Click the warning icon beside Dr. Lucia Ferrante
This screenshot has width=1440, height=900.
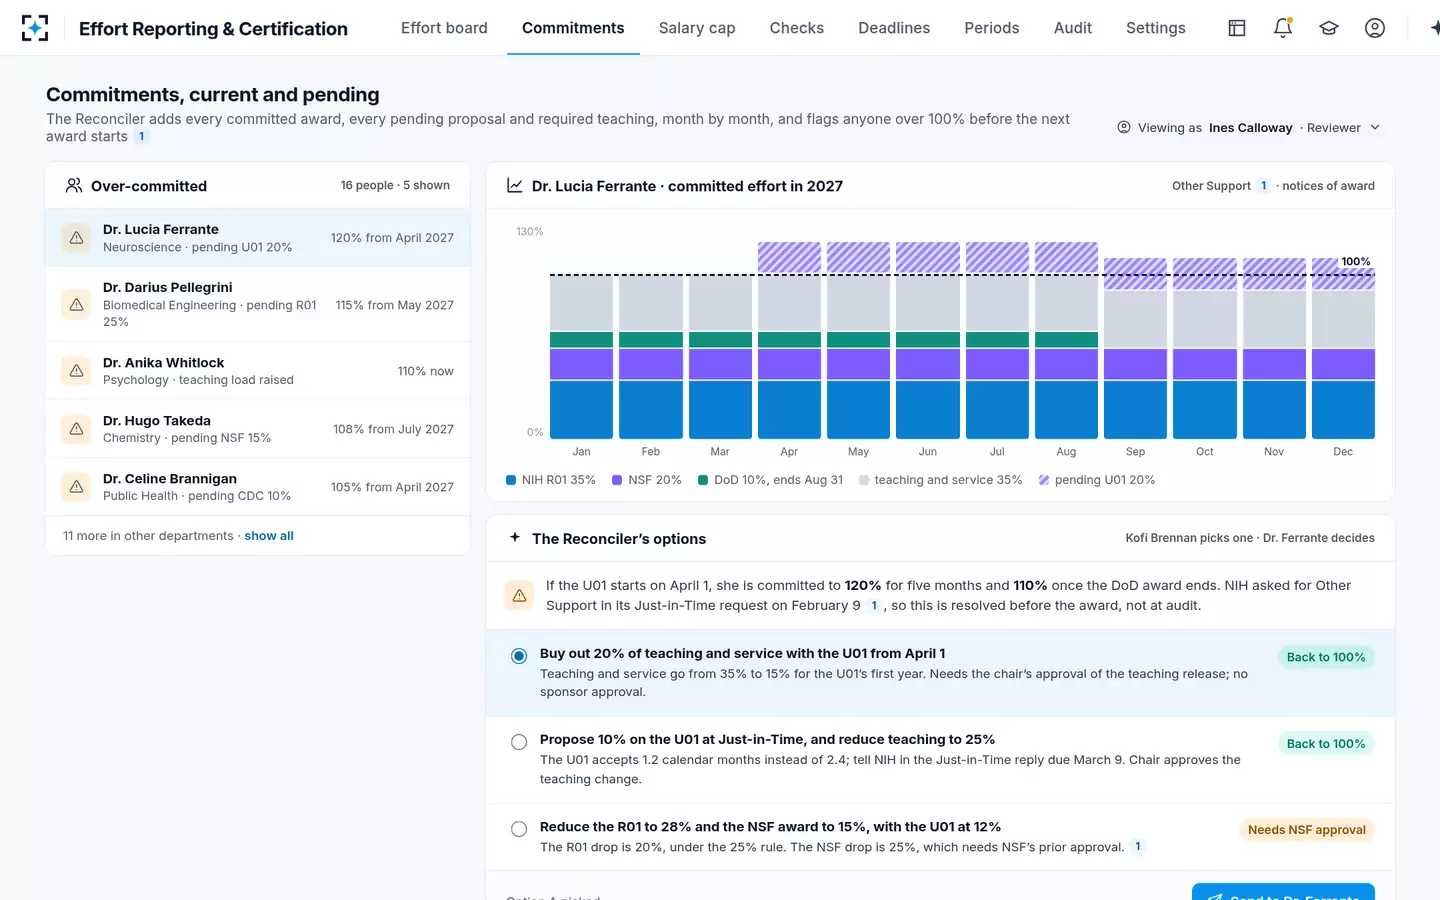[76, 238]
